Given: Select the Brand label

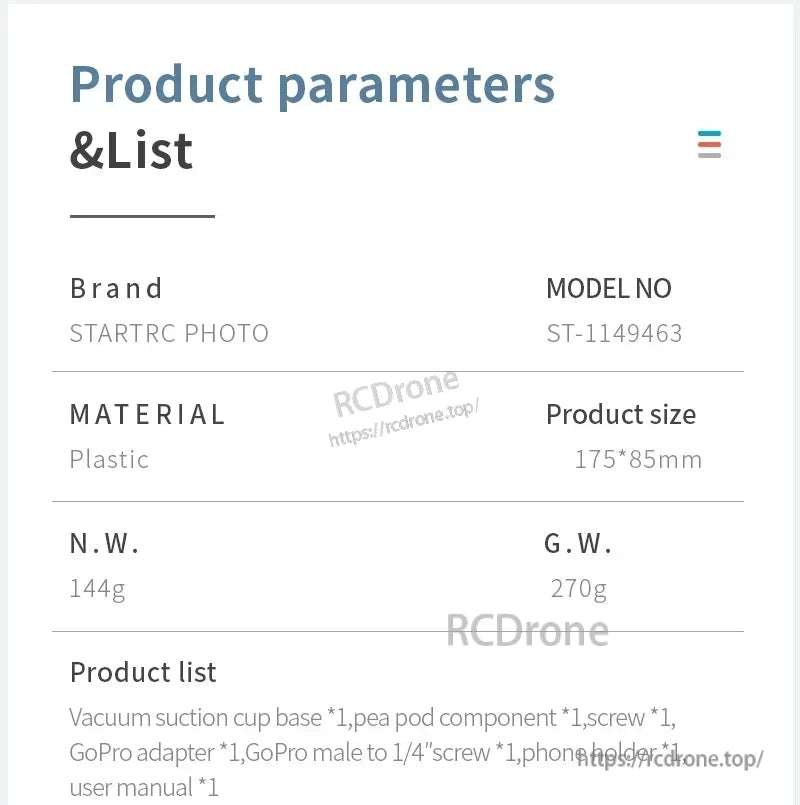Looking at the screenshot, I should [x=116, y=289].
